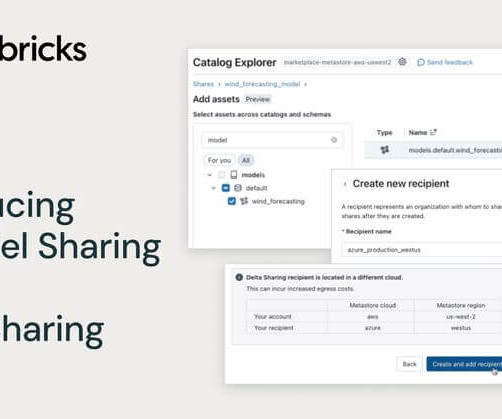Screen dimensions: 502x419
Task: Select the All filter tab
Action: tap(246, 160)
